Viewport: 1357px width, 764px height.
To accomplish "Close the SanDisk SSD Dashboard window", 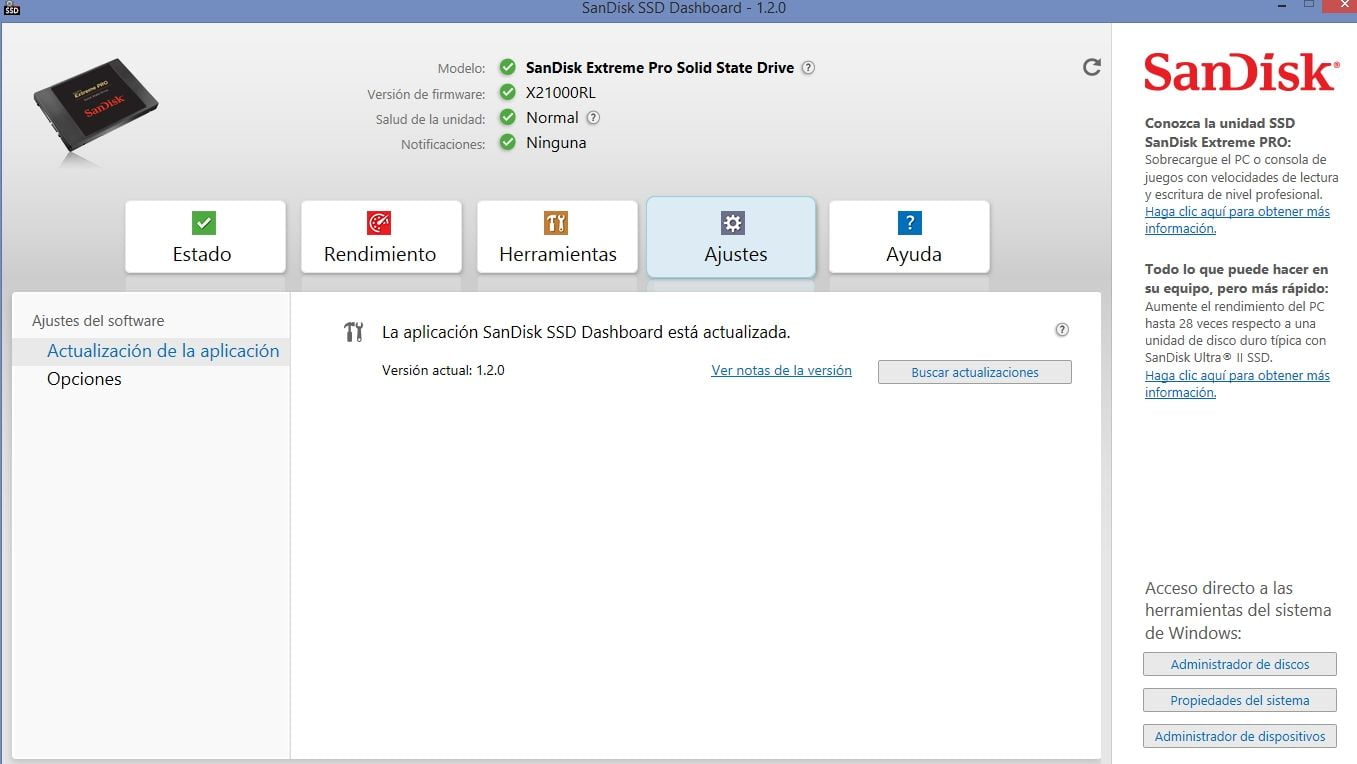I will [x=1340, y=6].
